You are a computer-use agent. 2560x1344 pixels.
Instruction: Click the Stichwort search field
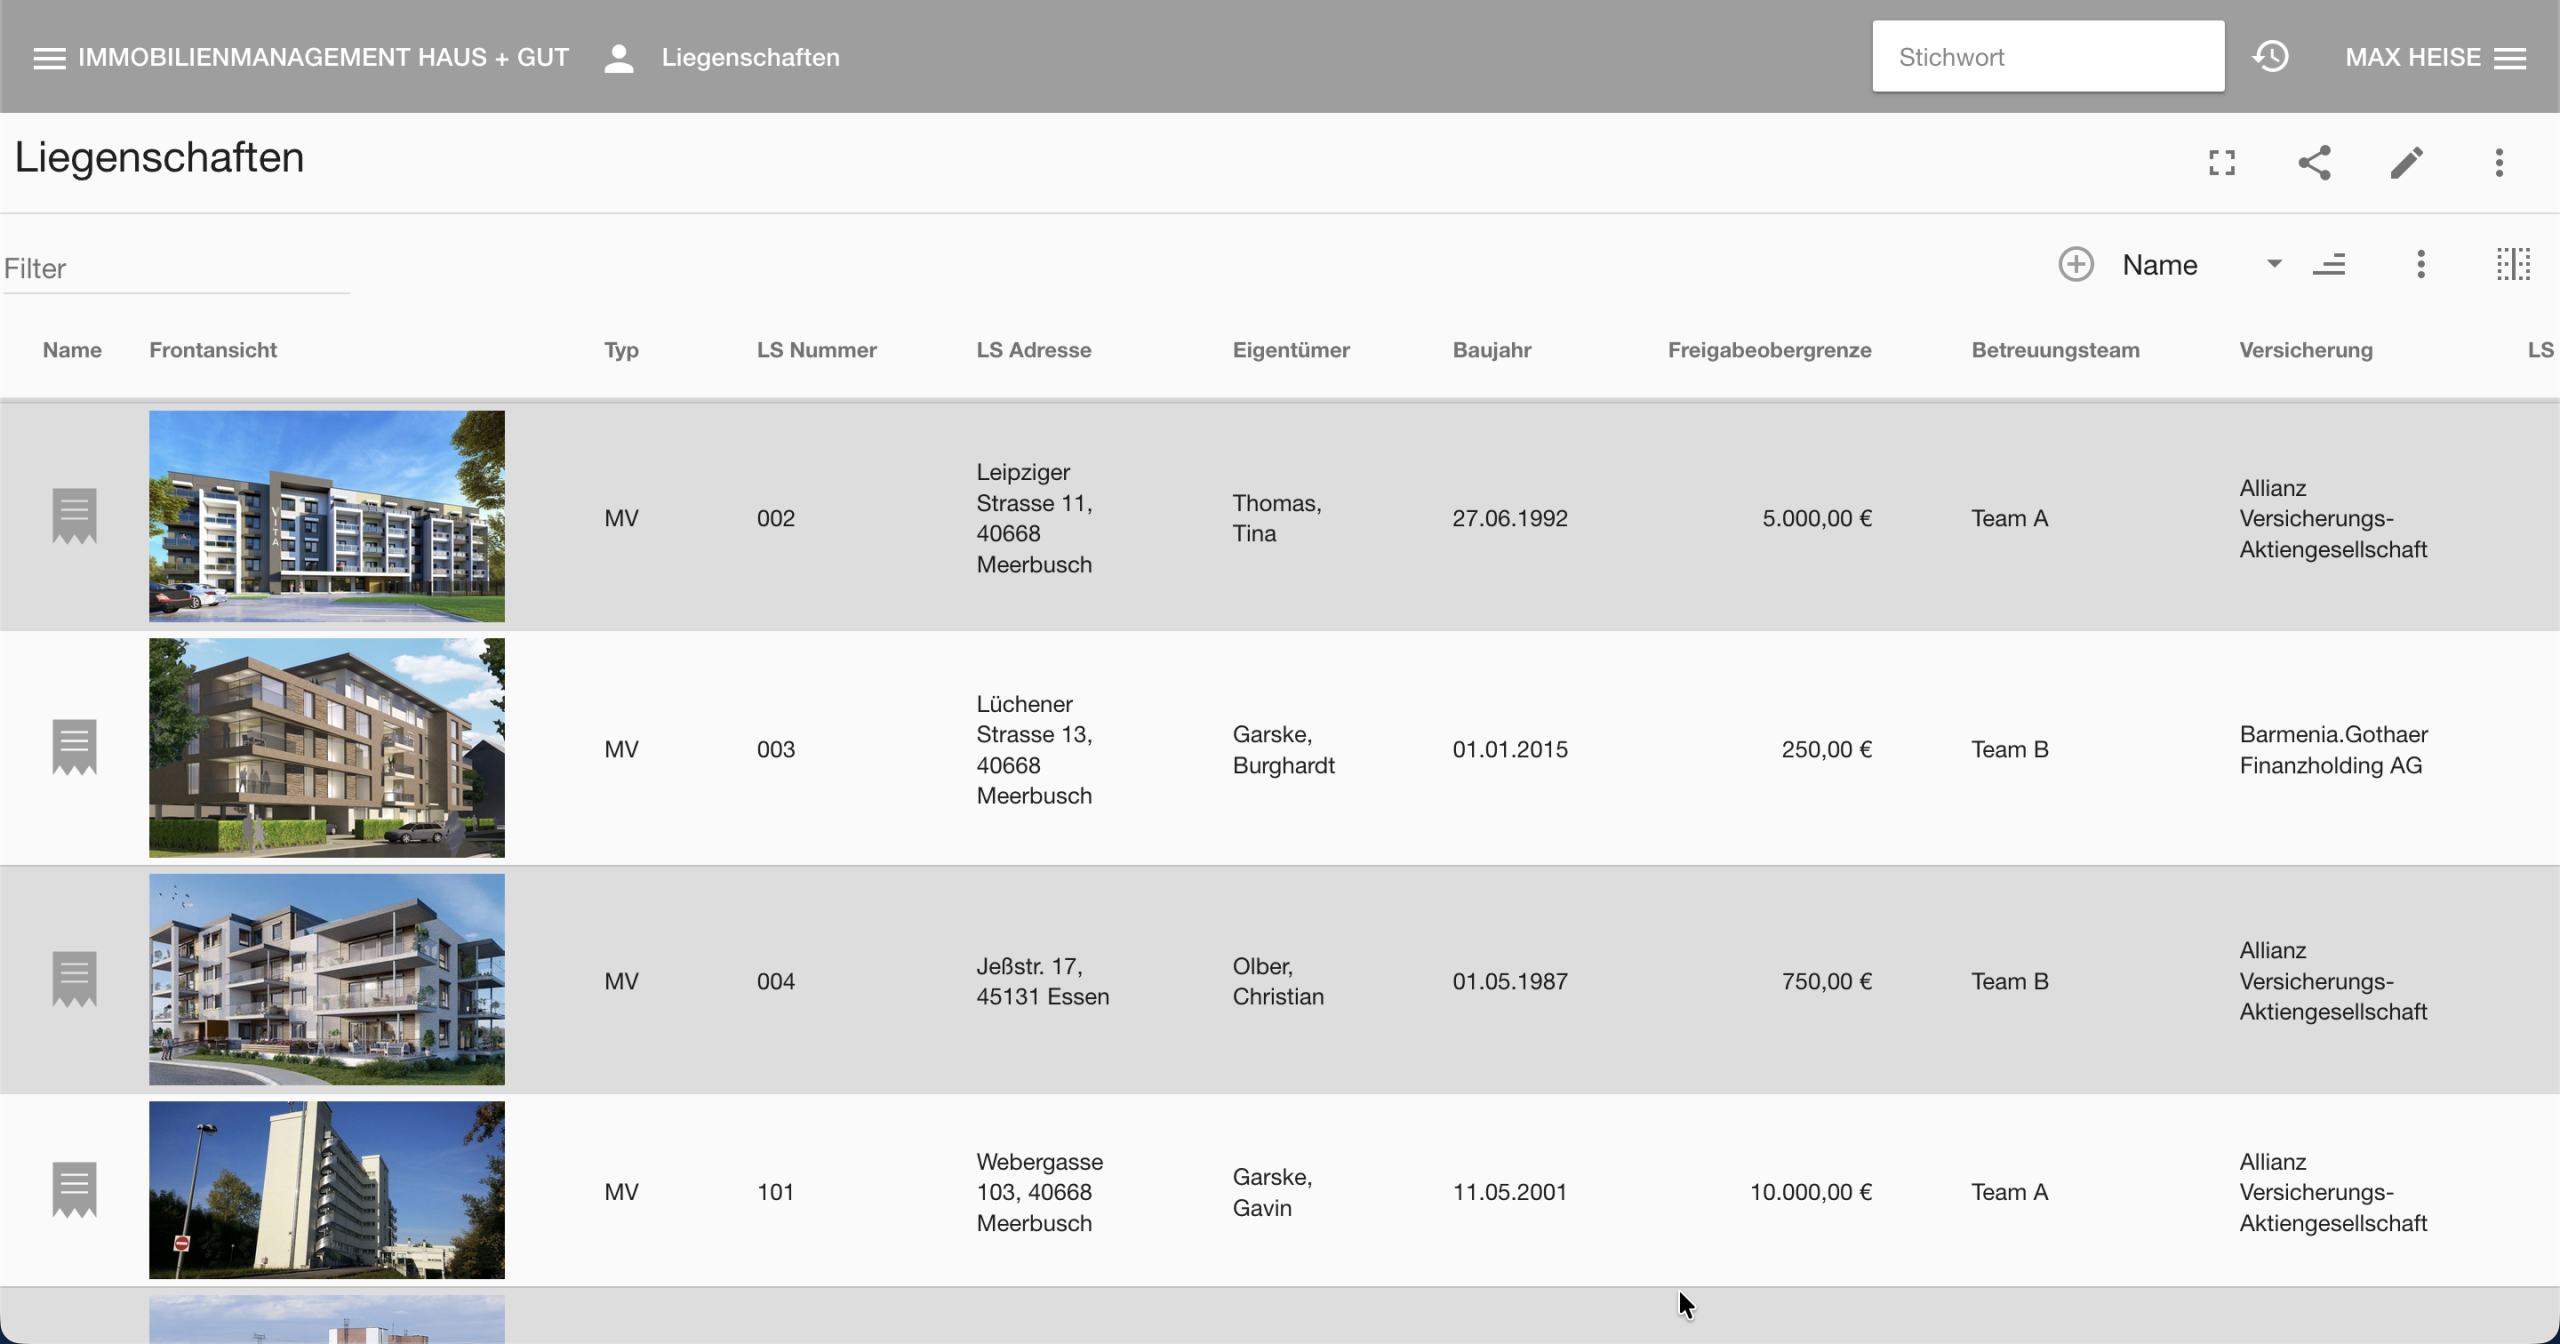(2047, 57)
